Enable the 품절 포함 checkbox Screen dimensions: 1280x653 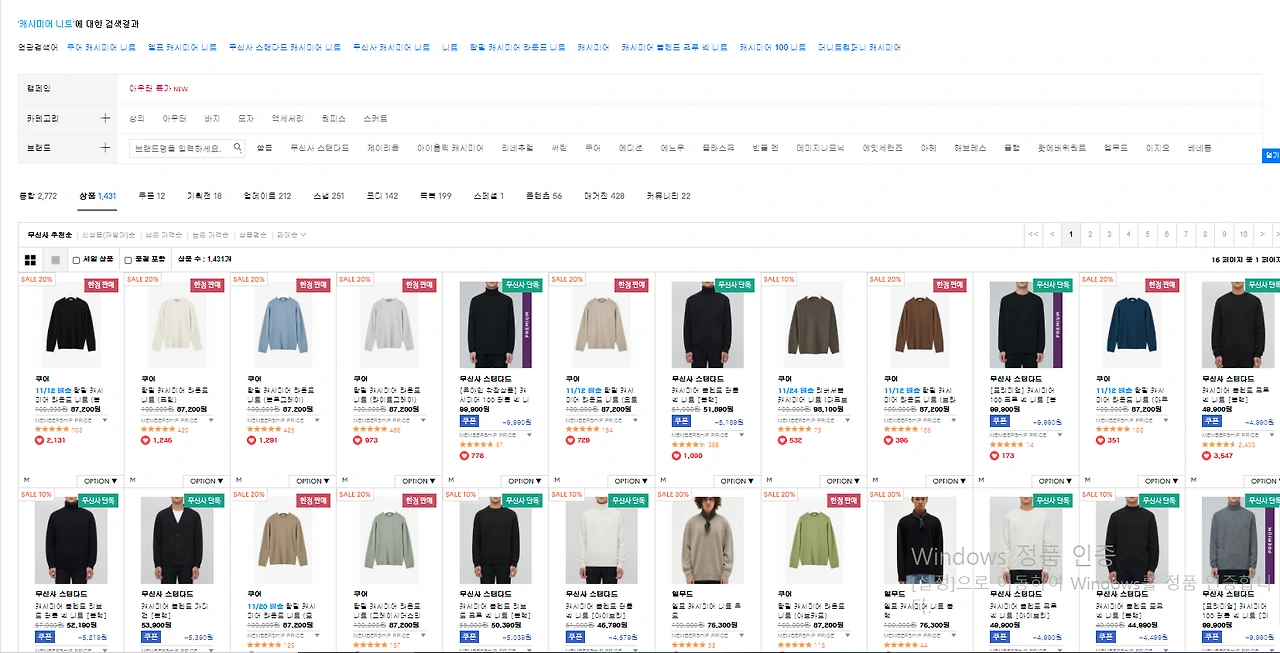(x=128, y=260)
